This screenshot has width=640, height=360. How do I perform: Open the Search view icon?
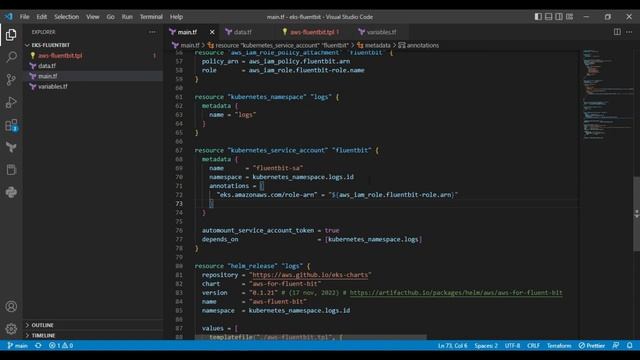(x=11, y=57)
